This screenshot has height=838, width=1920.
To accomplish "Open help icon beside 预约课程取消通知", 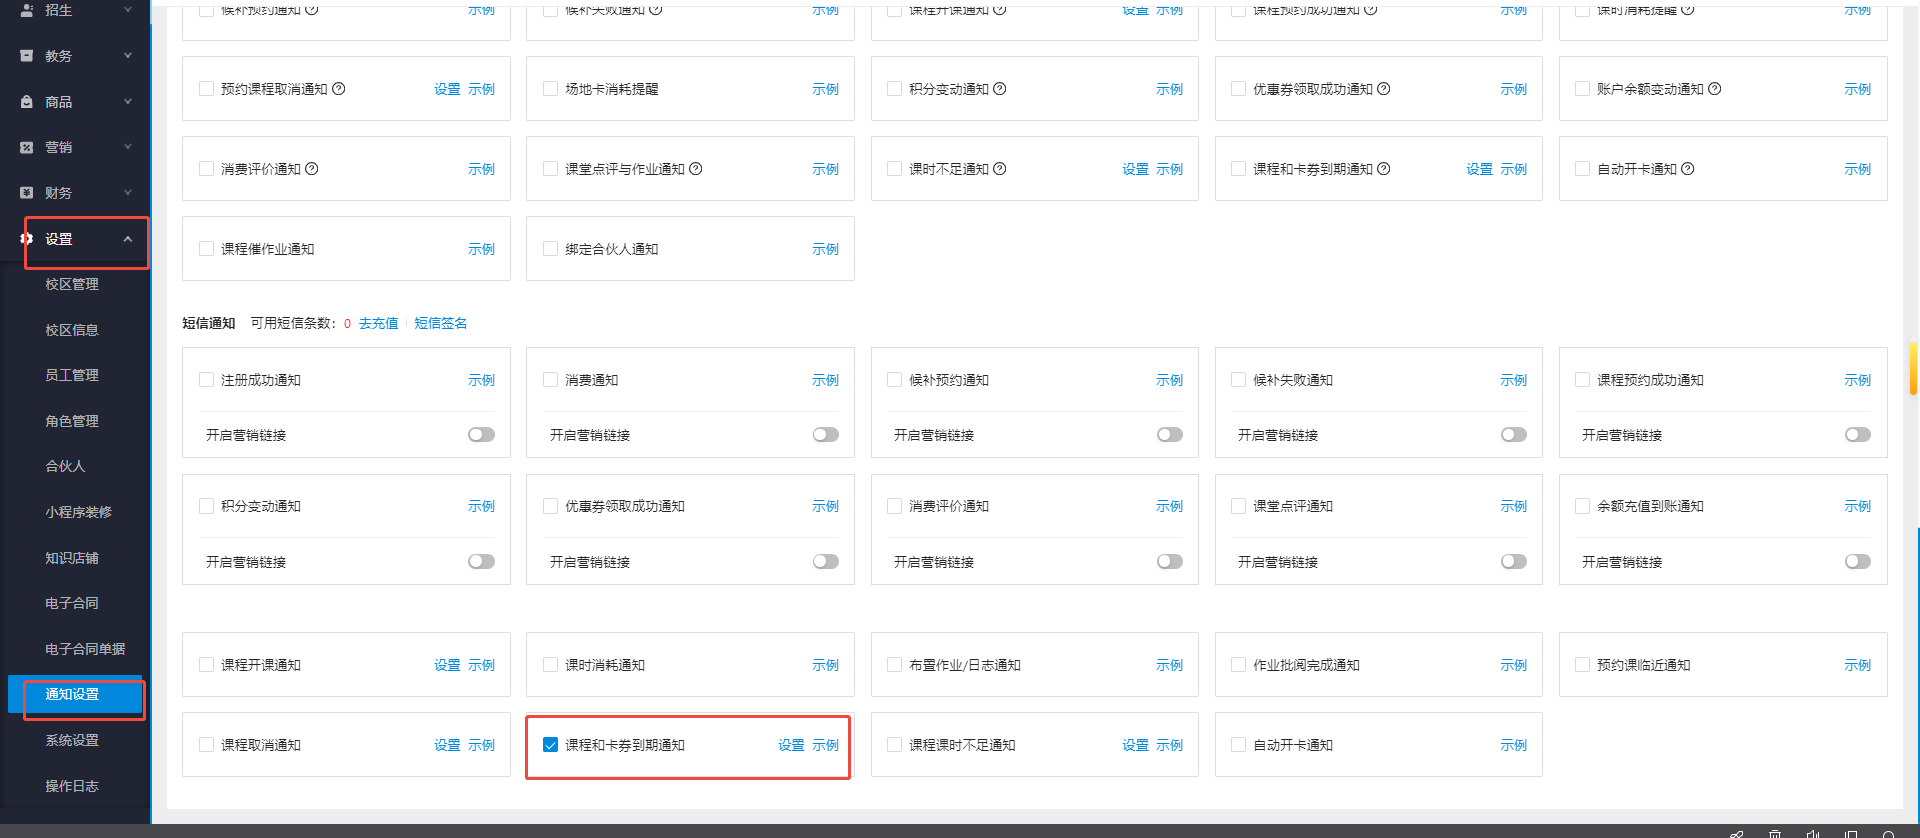I will [x=339, y=89].
